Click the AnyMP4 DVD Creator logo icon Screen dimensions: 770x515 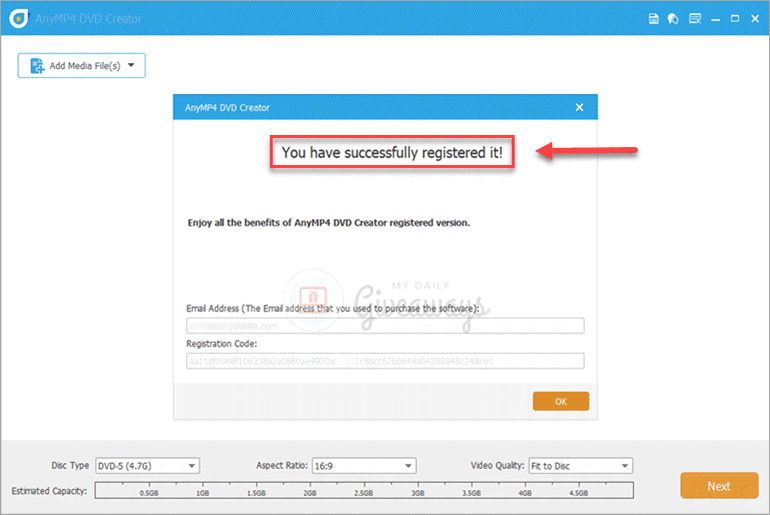point(17,18)
